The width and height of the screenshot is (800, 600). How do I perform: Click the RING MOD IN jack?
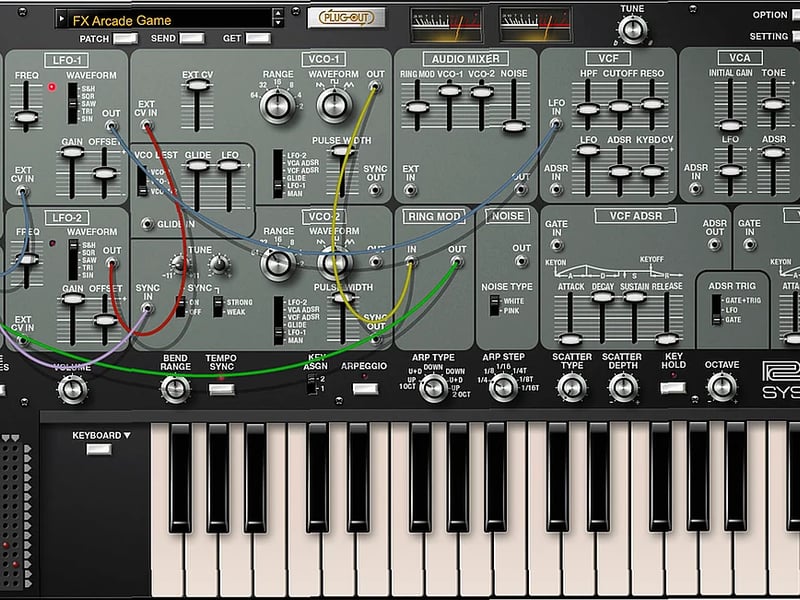coord(410,262)
